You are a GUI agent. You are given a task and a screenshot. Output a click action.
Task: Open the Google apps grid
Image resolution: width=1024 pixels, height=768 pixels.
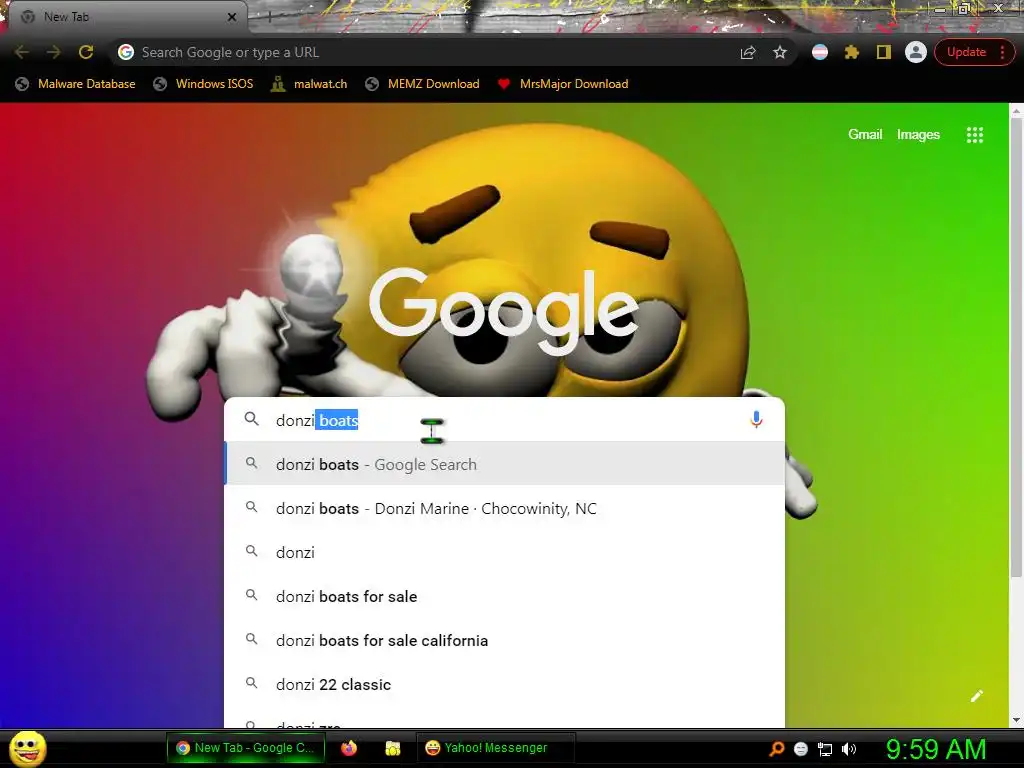click(x=974, y=135)
